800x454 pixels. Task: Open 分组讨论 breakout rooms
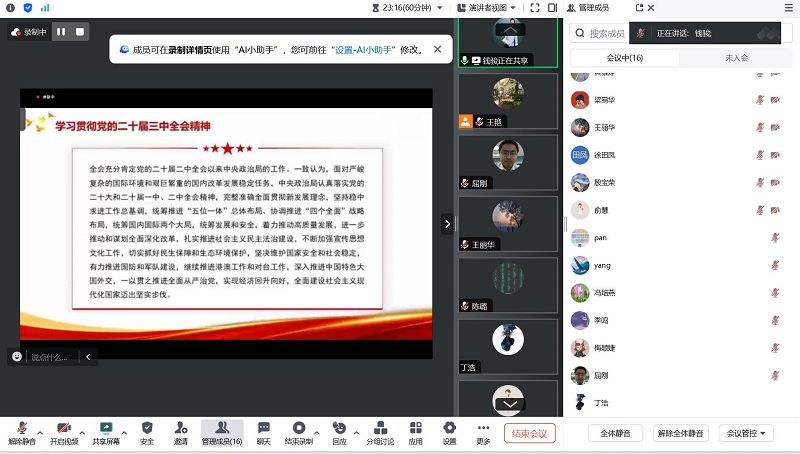(380, 433)
